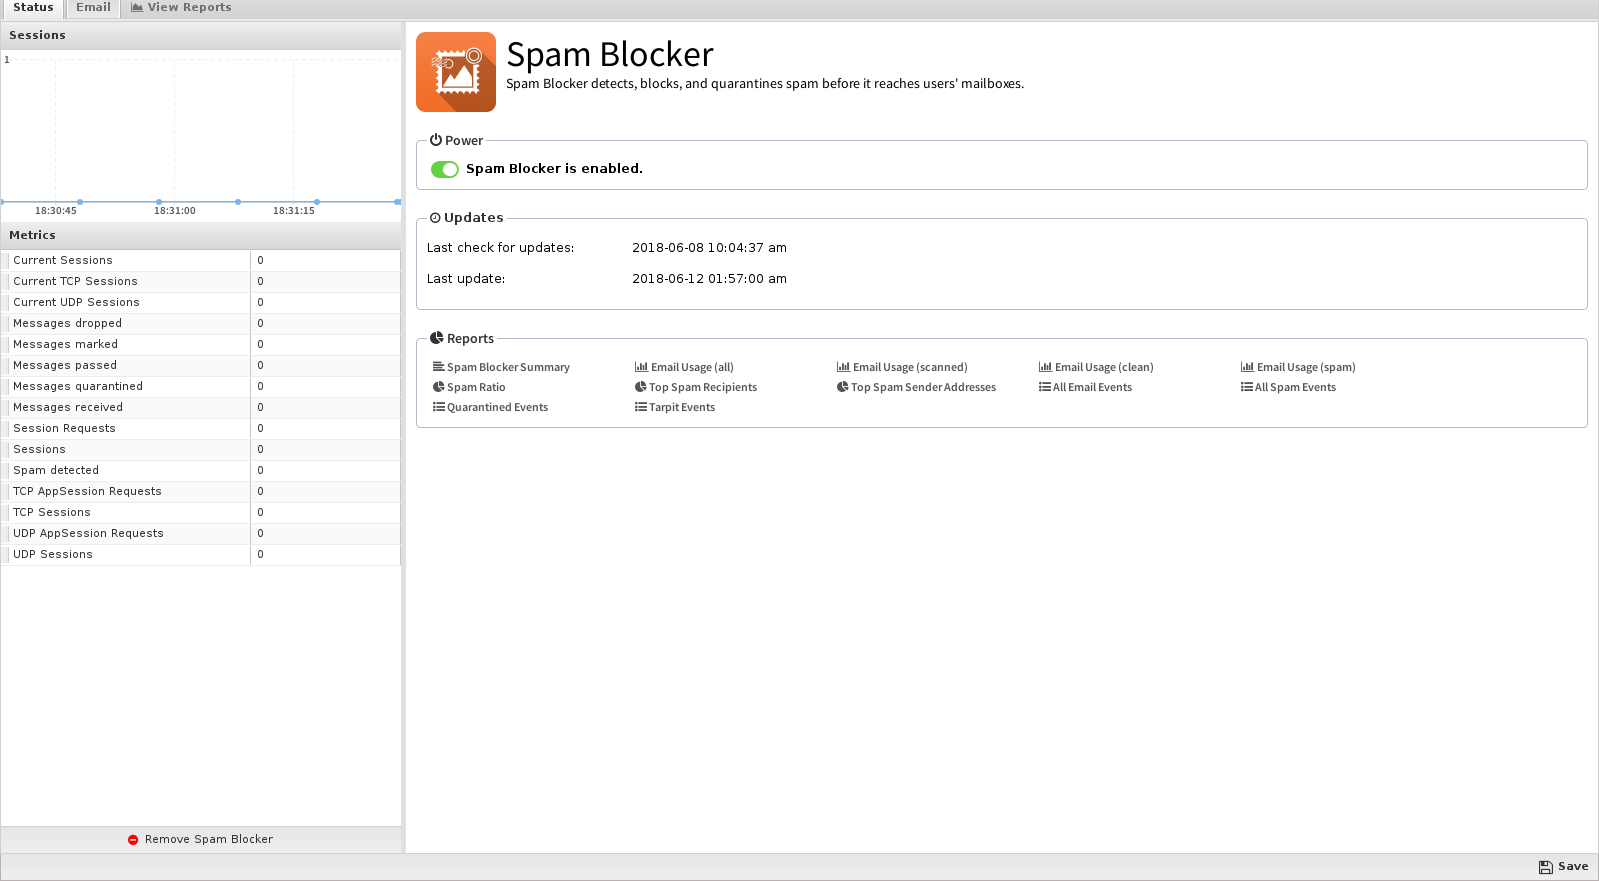This screenshot has height=881, width=1599.
Task: Select the Session Requests row
Action: coord(201,428)
